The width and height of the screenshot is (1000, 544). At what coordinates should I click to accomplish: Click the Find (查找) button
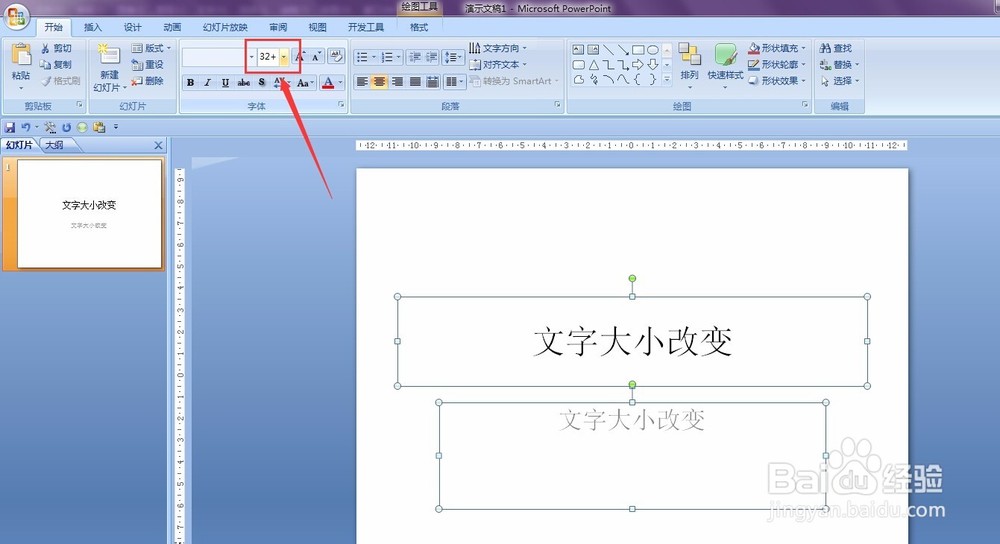836,48
